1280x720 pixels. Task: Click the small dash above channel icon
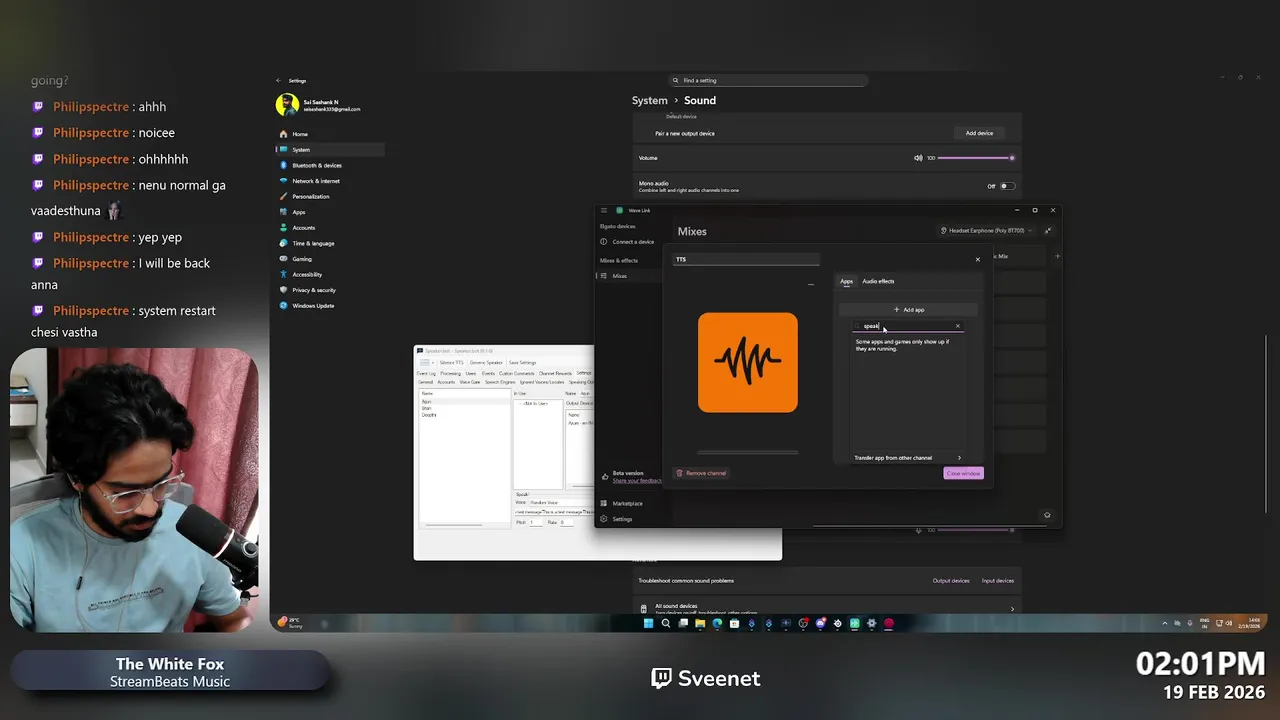[811, 285]
